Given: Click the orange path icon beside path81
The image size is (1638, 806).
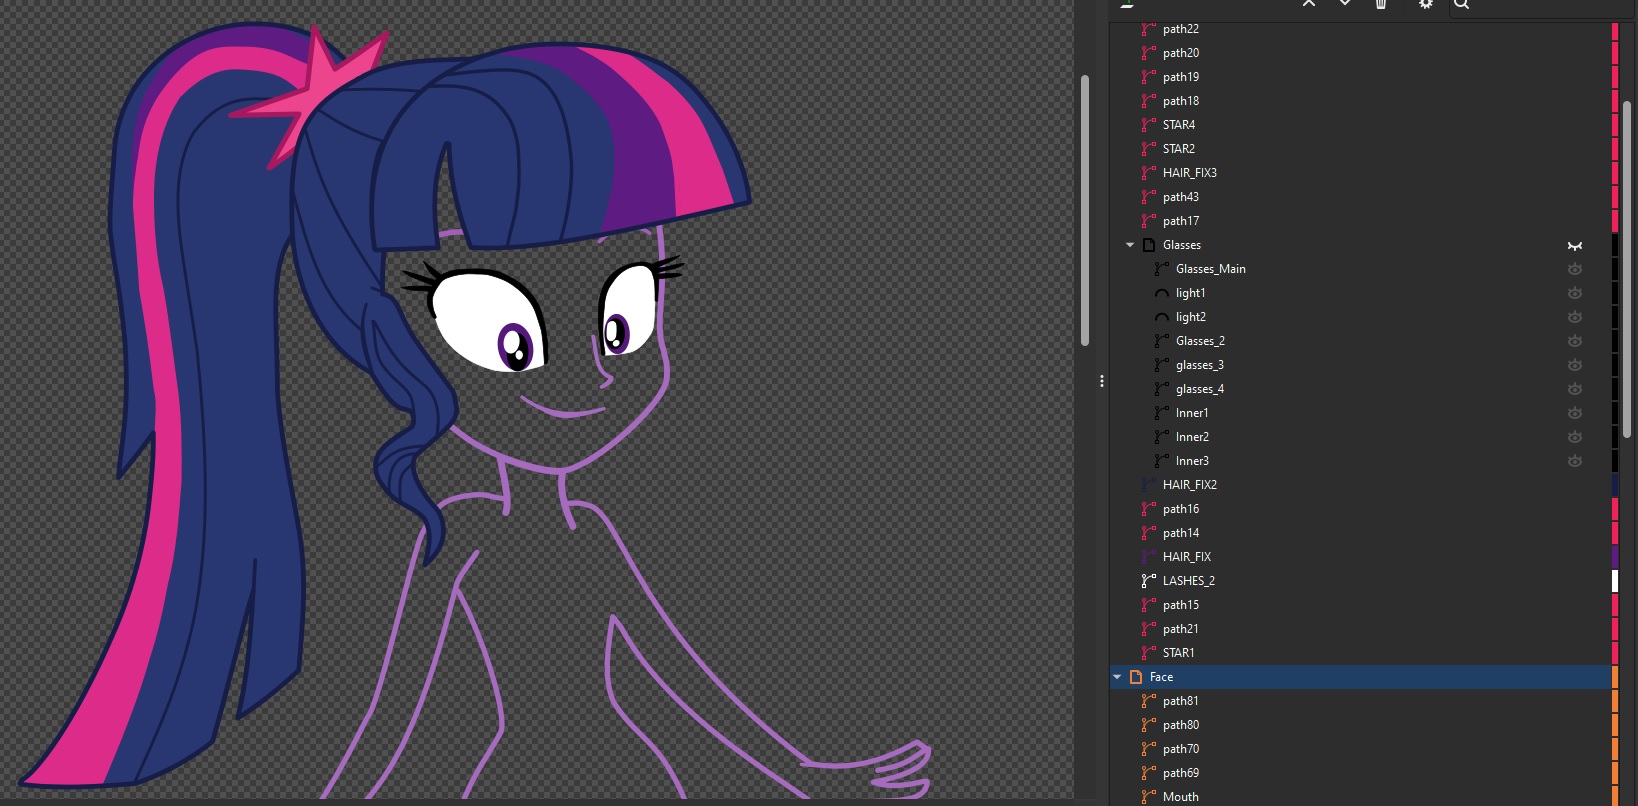Looking at the screenshot, I should click(x=1149, y=701).
